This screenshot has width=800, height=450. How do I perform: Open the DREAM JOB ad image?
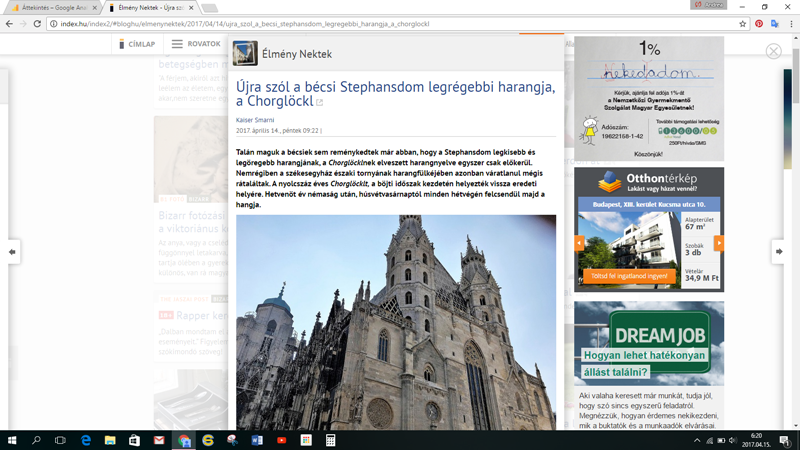pyautogui.click(x=649, y=343)
